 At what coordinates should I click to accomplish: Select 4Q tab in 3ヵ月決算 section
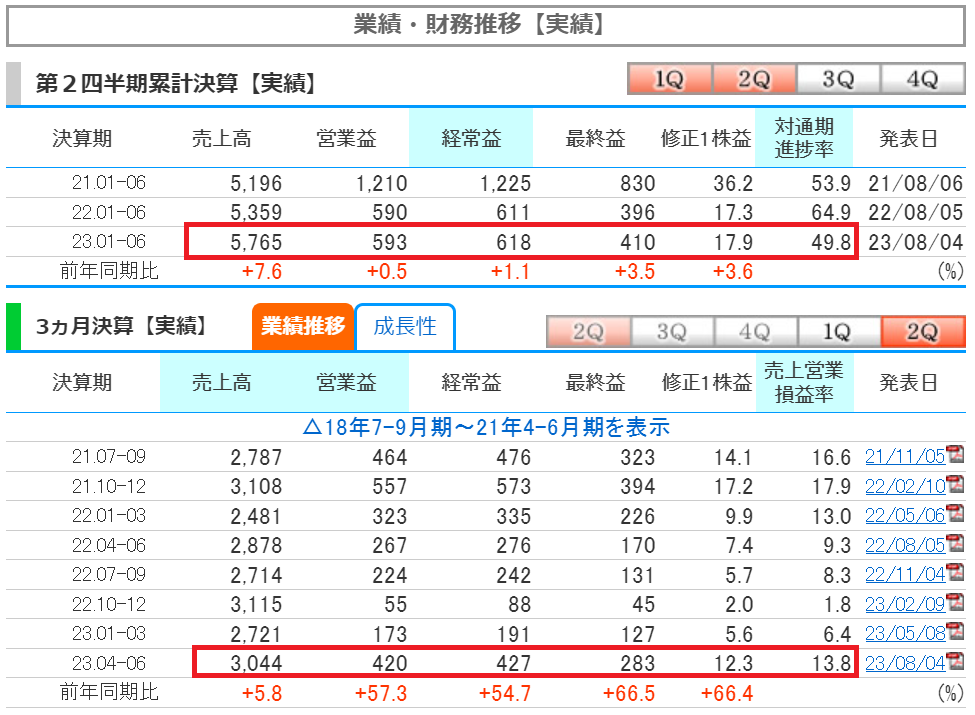756,331
